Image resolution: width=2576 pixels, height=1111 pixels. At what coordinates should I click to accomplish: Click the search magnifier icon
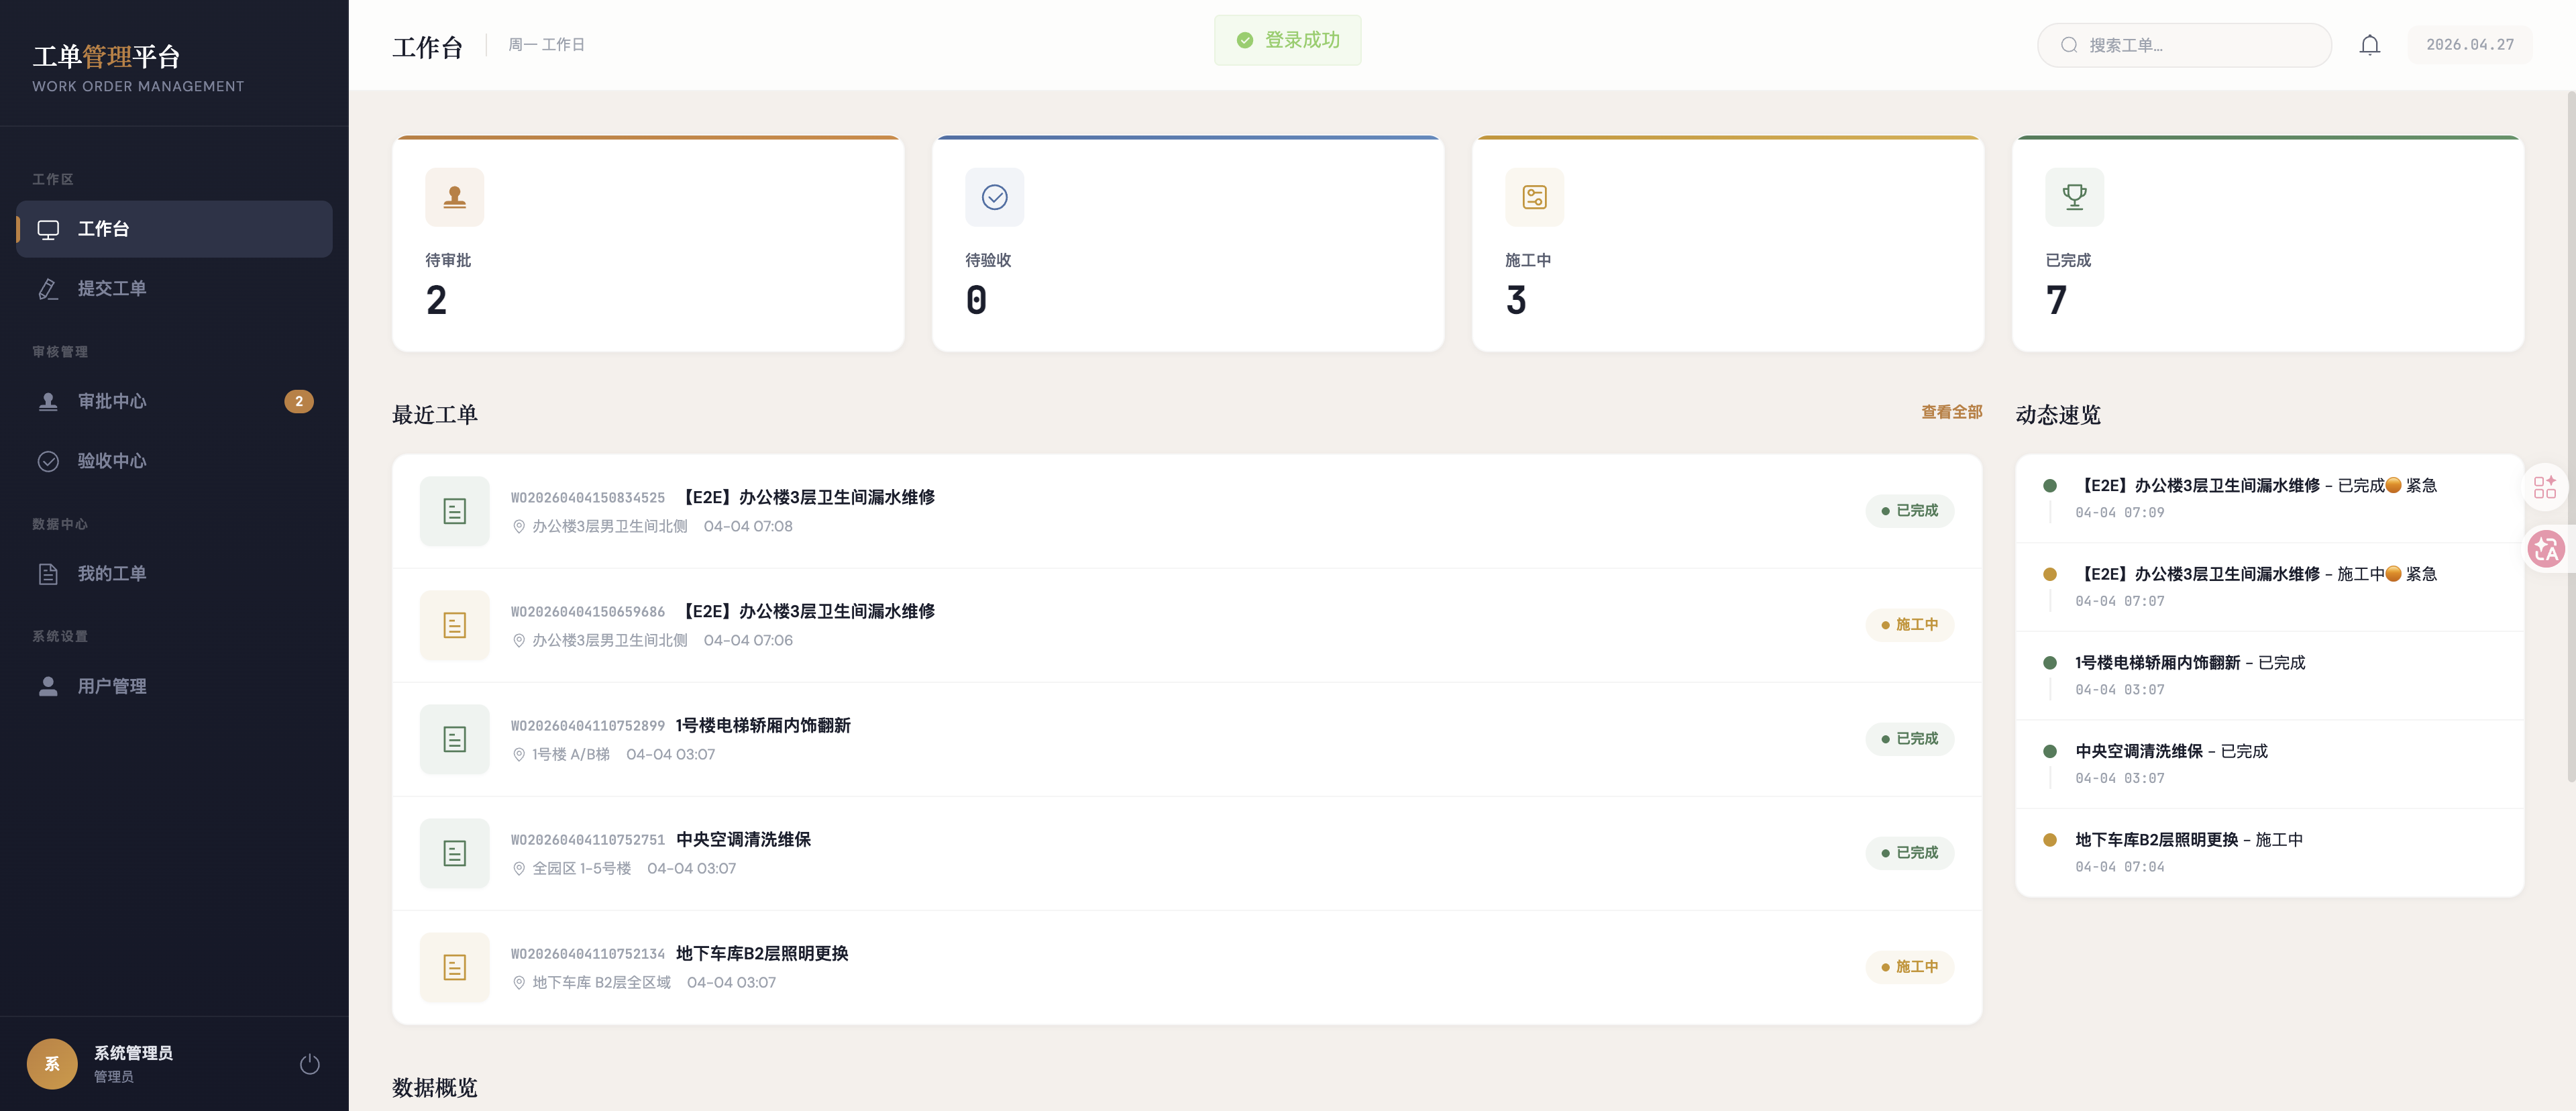(2069, 45)
